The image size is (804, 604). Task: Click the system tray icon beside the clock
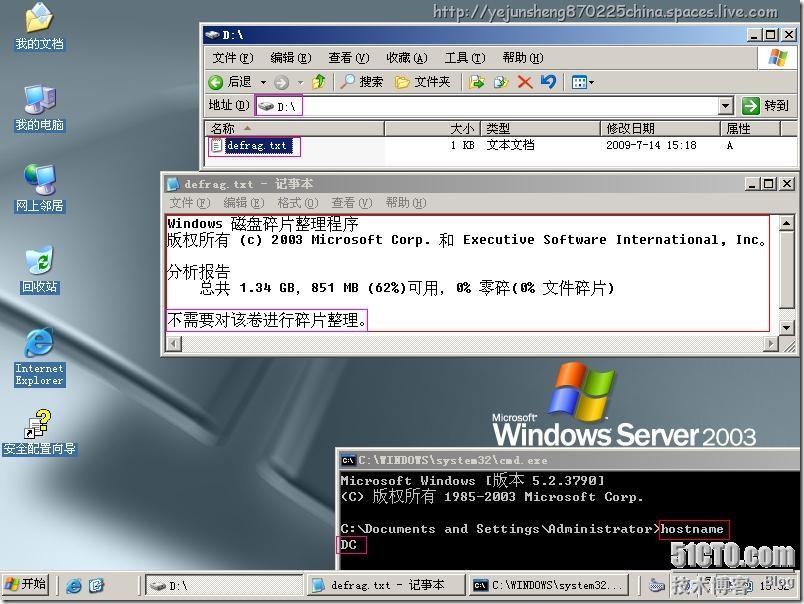click(656, 585)
